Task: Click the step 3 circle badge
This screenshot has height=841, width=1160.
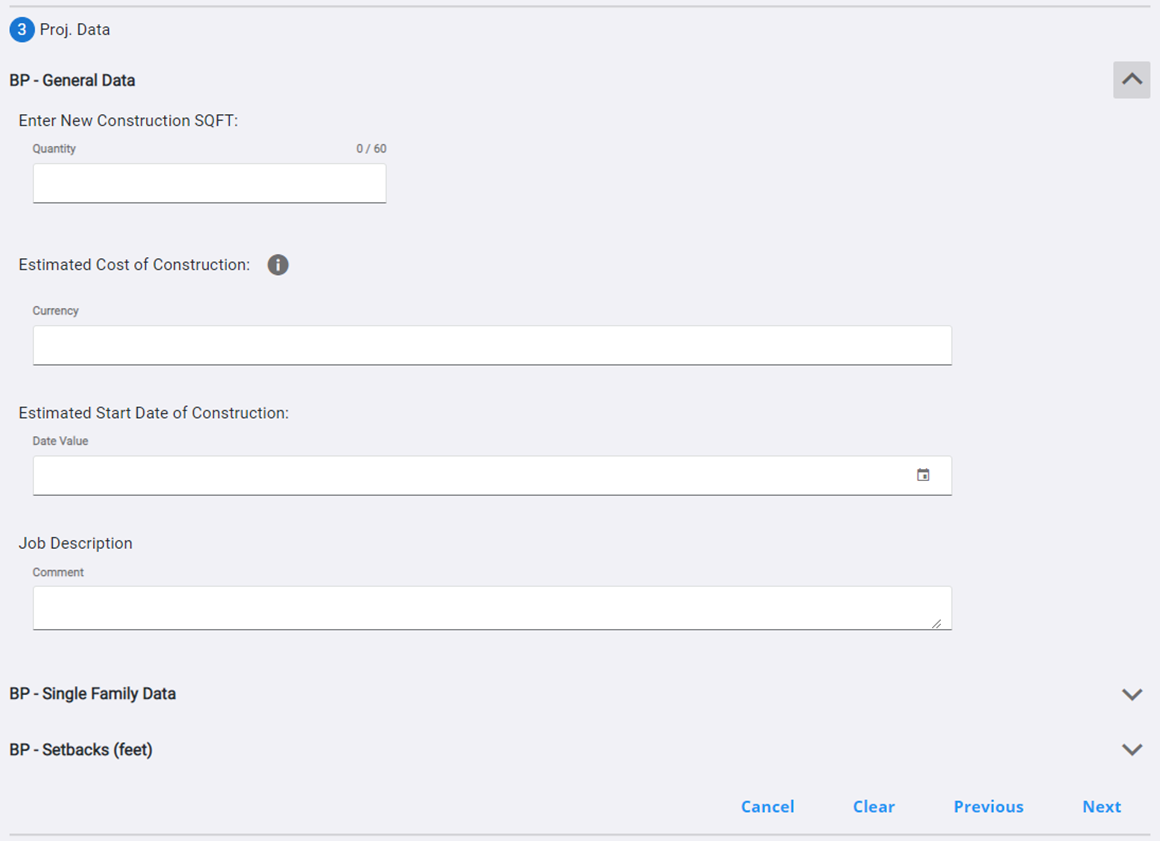Action: coord(22,30)
